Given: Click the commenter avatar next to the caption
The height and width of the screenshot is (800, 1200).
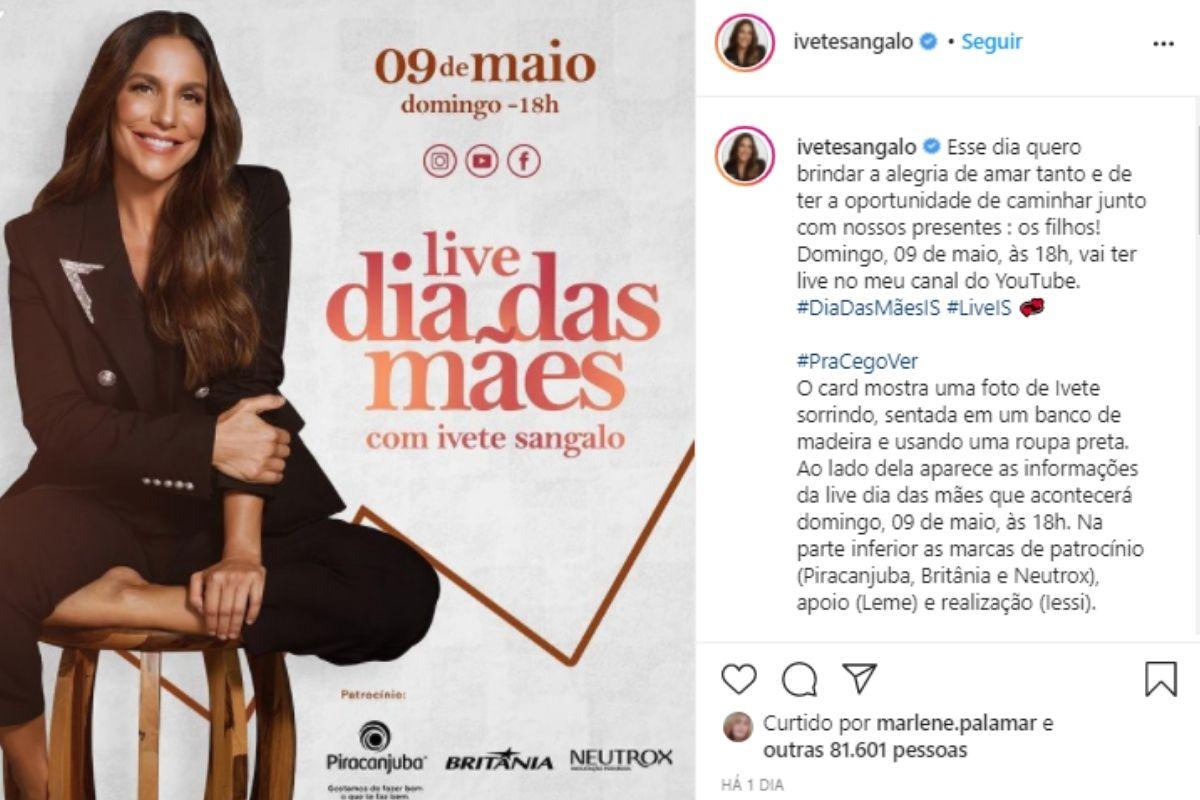Looking at the screenshot, I should click(744, 155).
